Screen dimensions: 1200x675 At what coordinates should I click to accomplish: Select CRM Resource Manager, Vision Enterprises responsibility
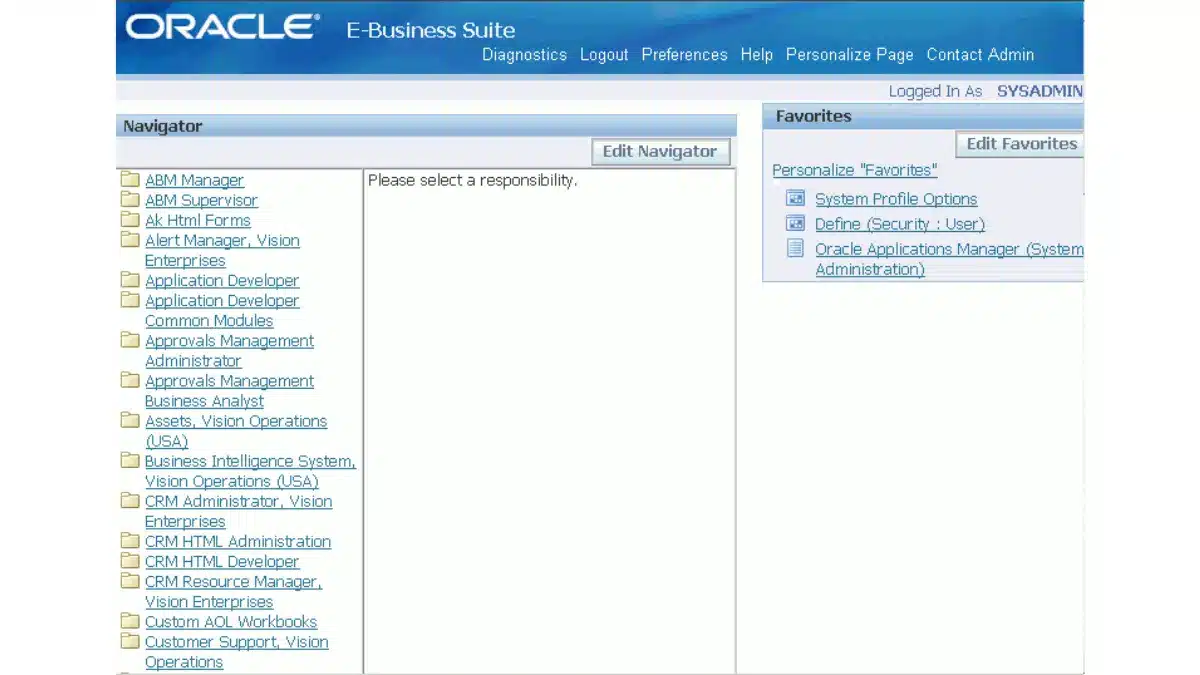pos(233,591)
